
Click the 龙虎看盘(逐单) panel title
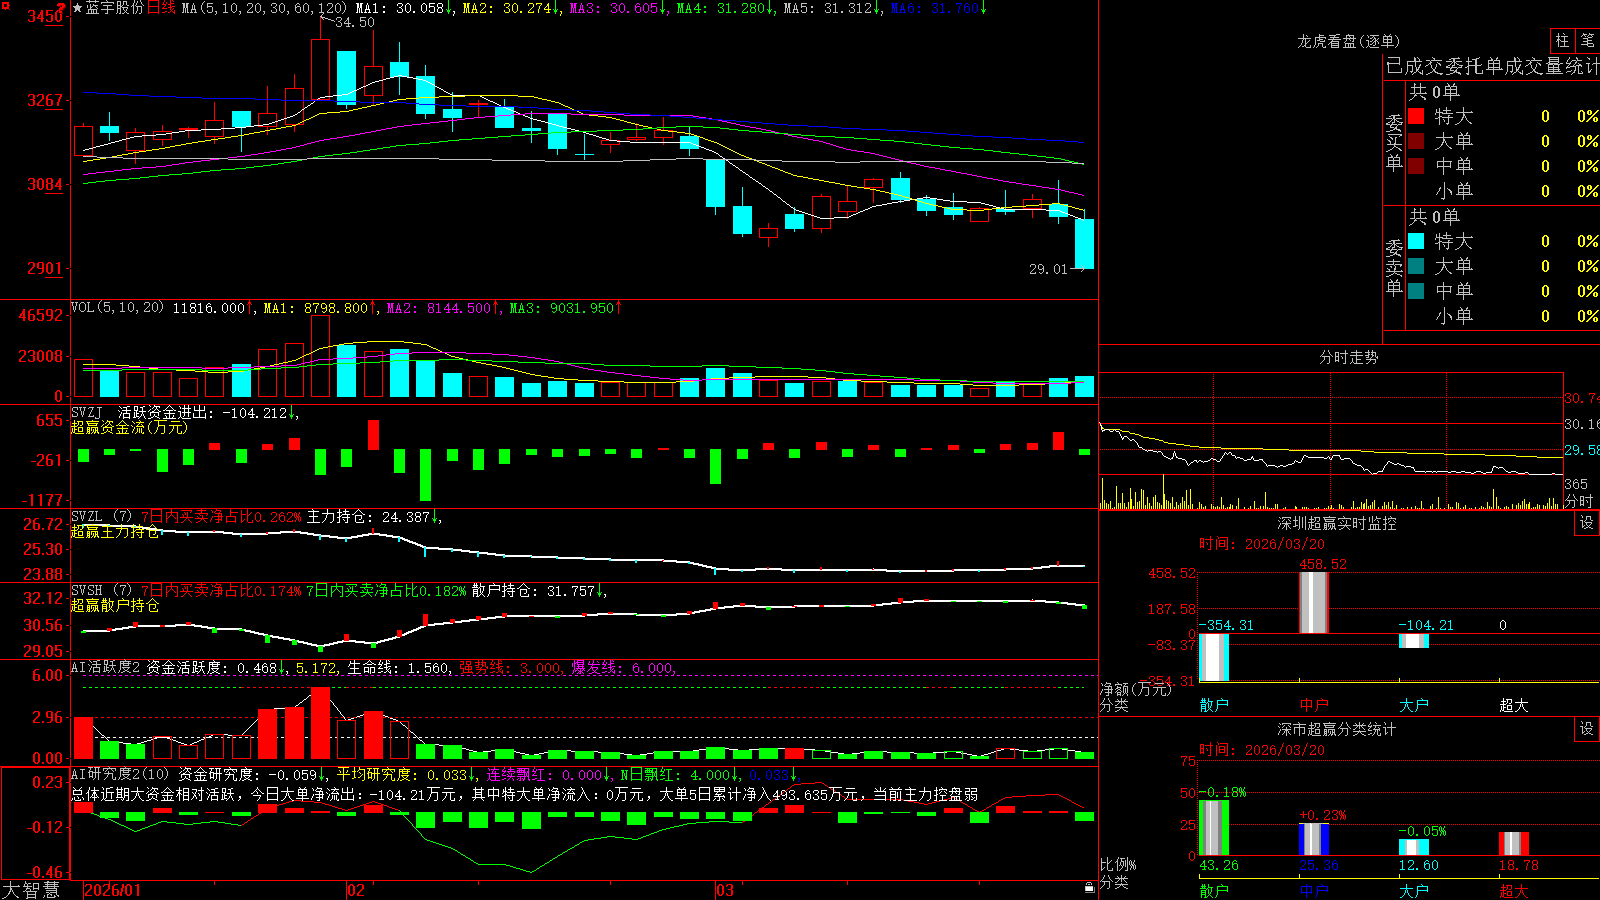tap(1349, 41)
